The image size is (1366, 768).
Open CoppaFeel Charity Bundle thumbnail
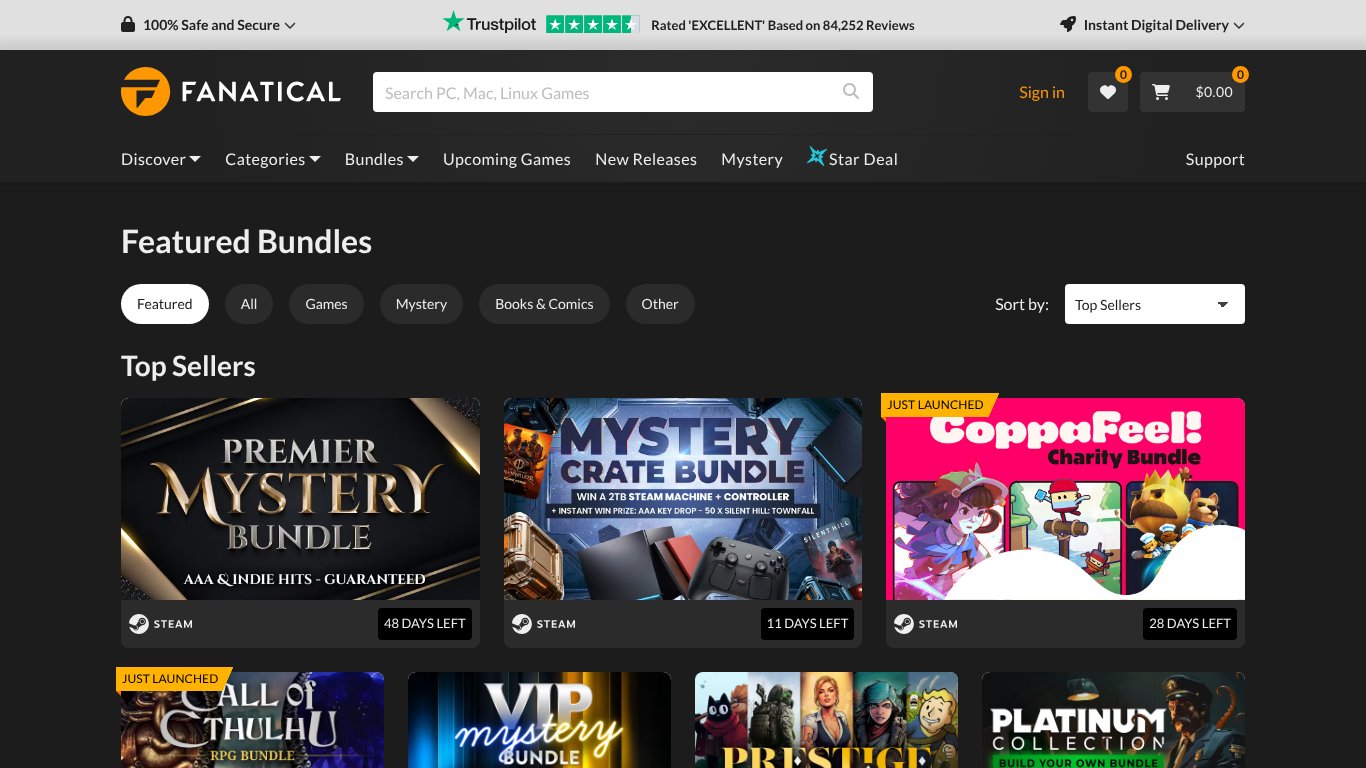1065,499
